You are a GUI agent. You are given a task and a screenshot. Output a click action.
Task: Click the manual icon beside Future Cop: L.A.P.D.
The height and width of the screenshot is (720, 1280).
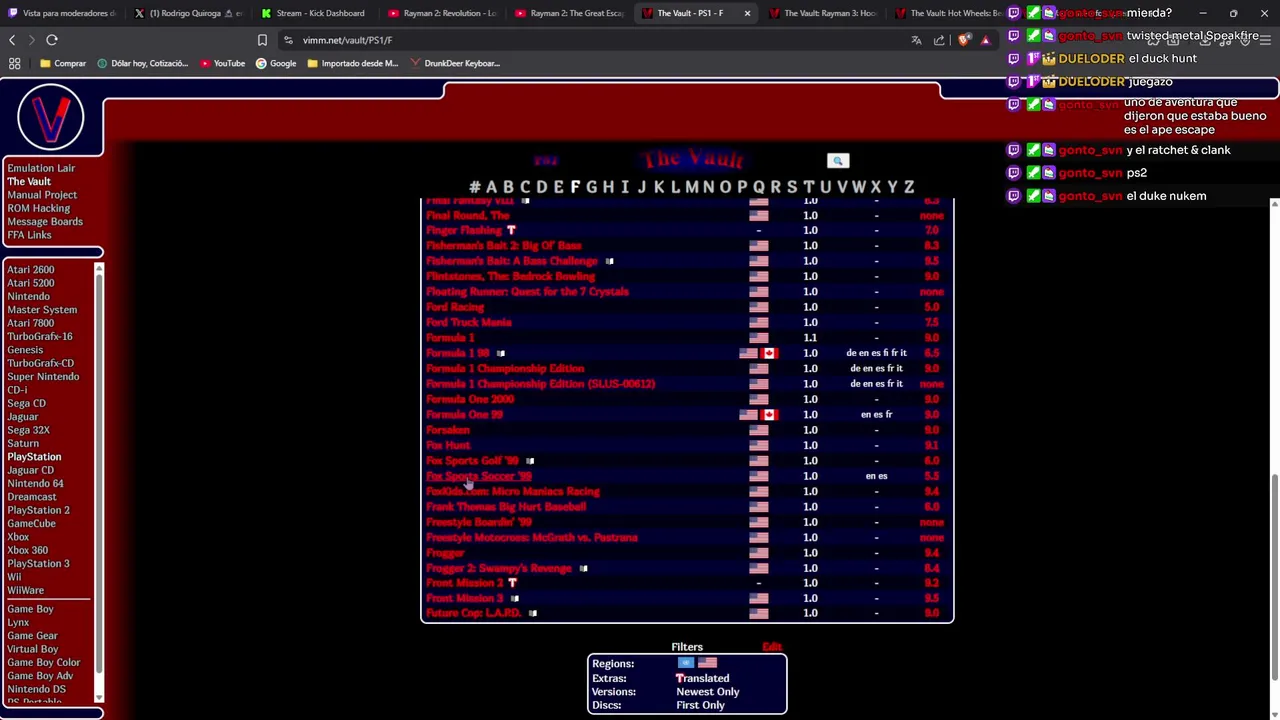click(532, 613)
